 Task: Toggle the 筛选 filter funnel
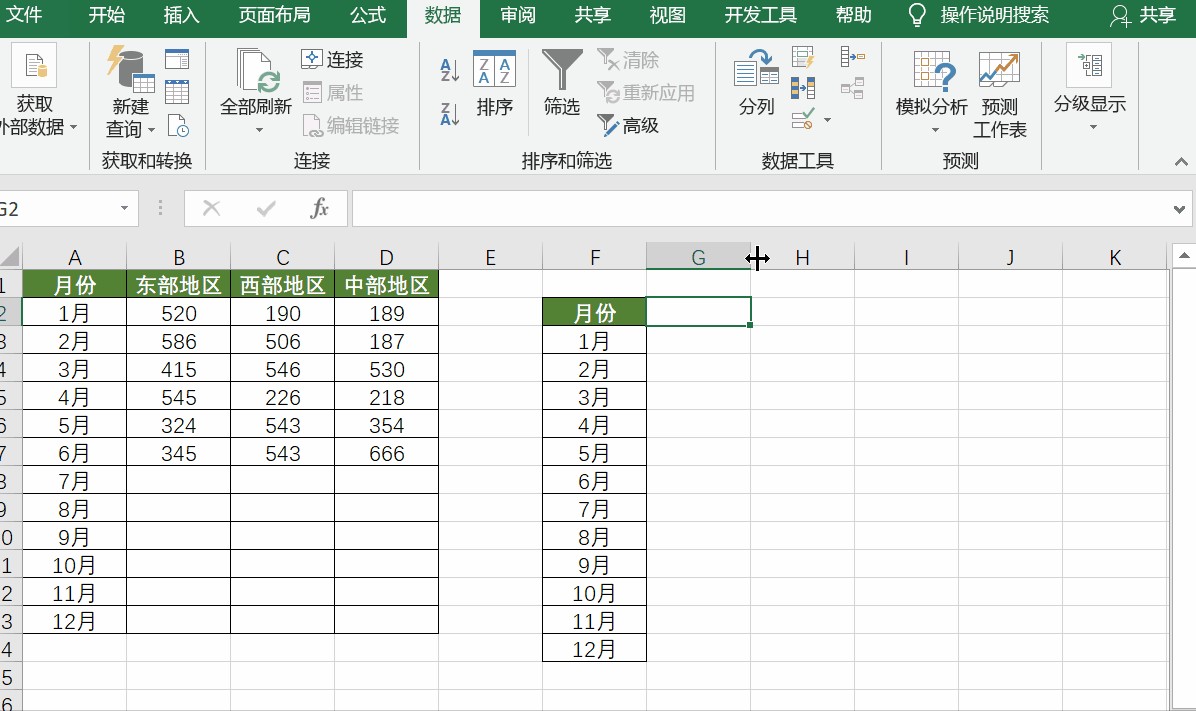tap(562, 83)
